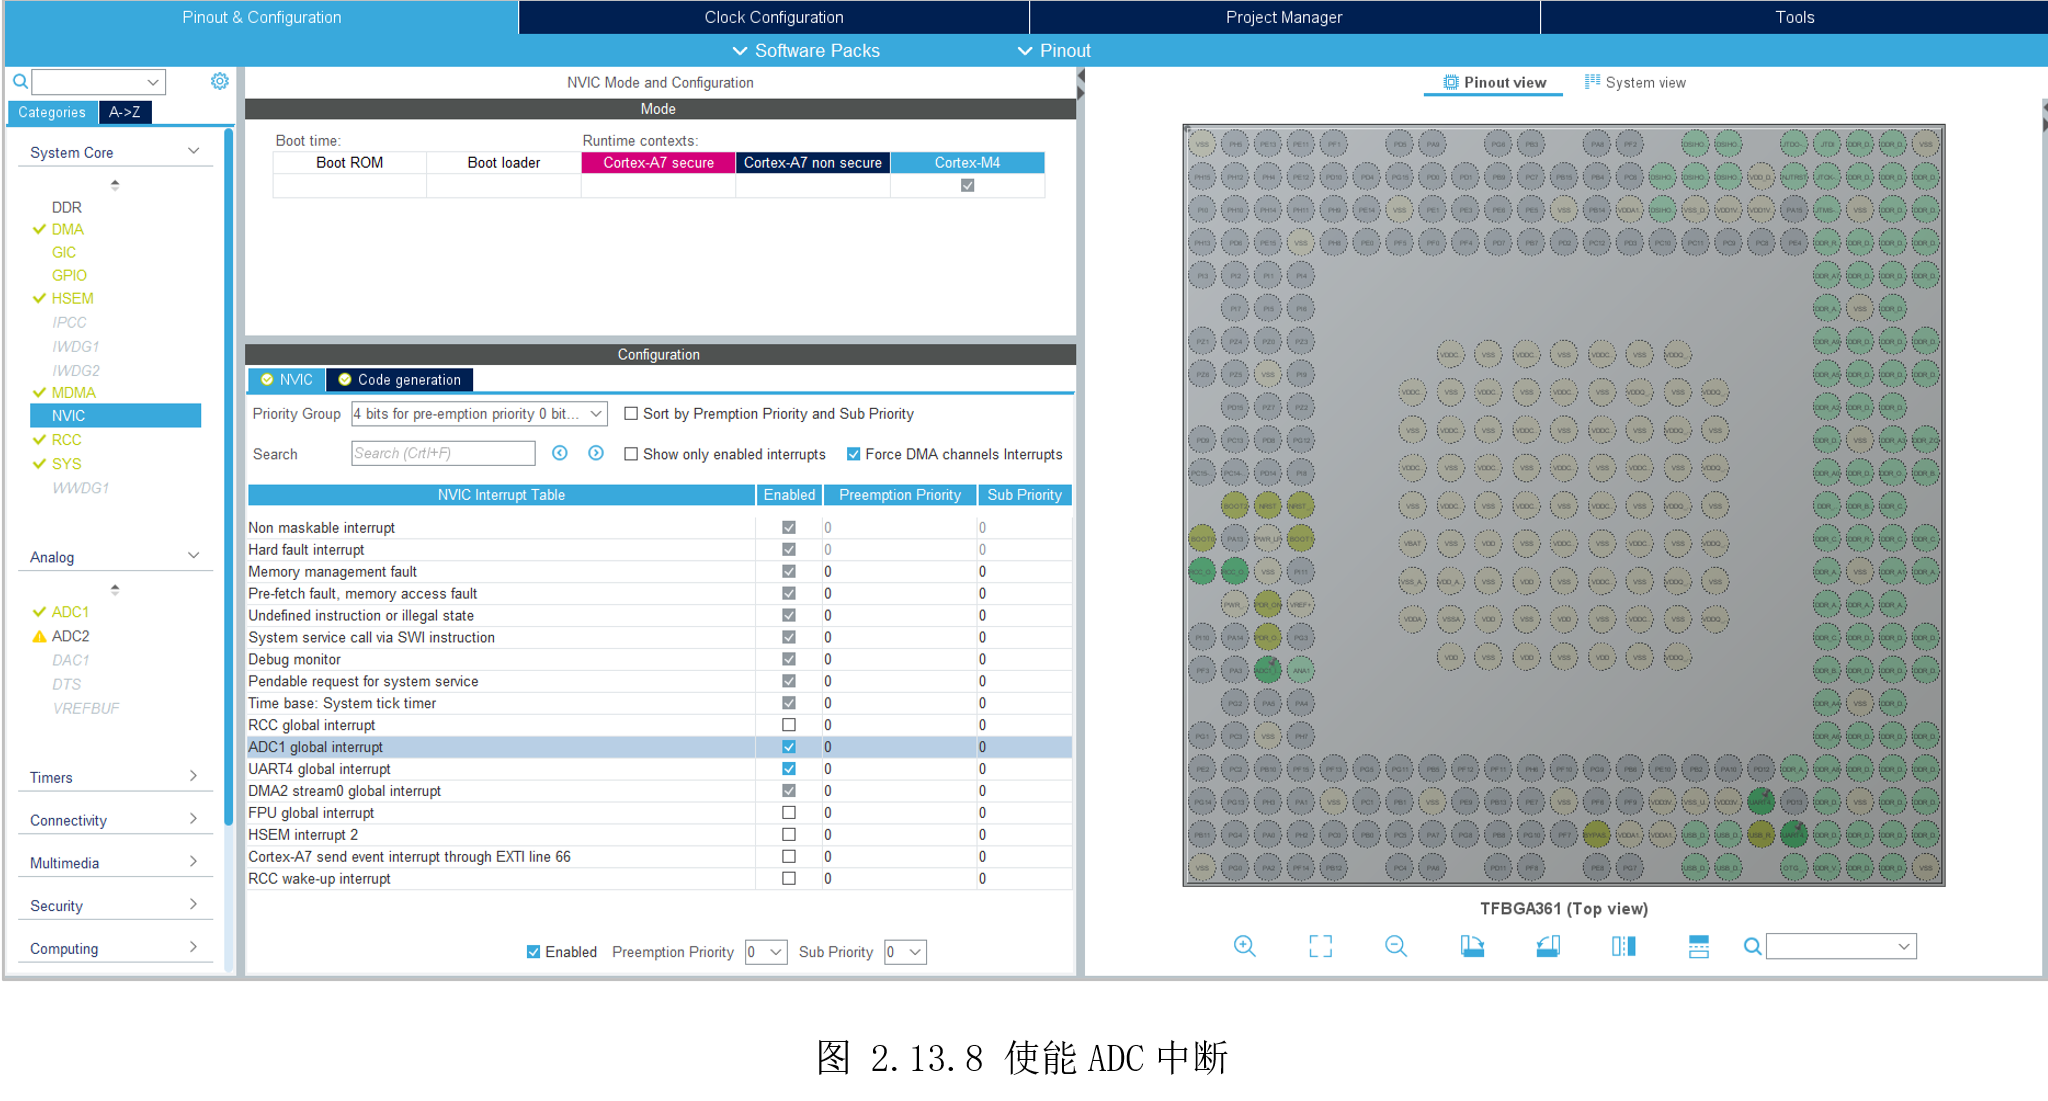Image resolution: width=2048 pixels, height=1101 pixels.
Task: Click the fit-to-screen pinout icon
Action: tap(1320, 946)
